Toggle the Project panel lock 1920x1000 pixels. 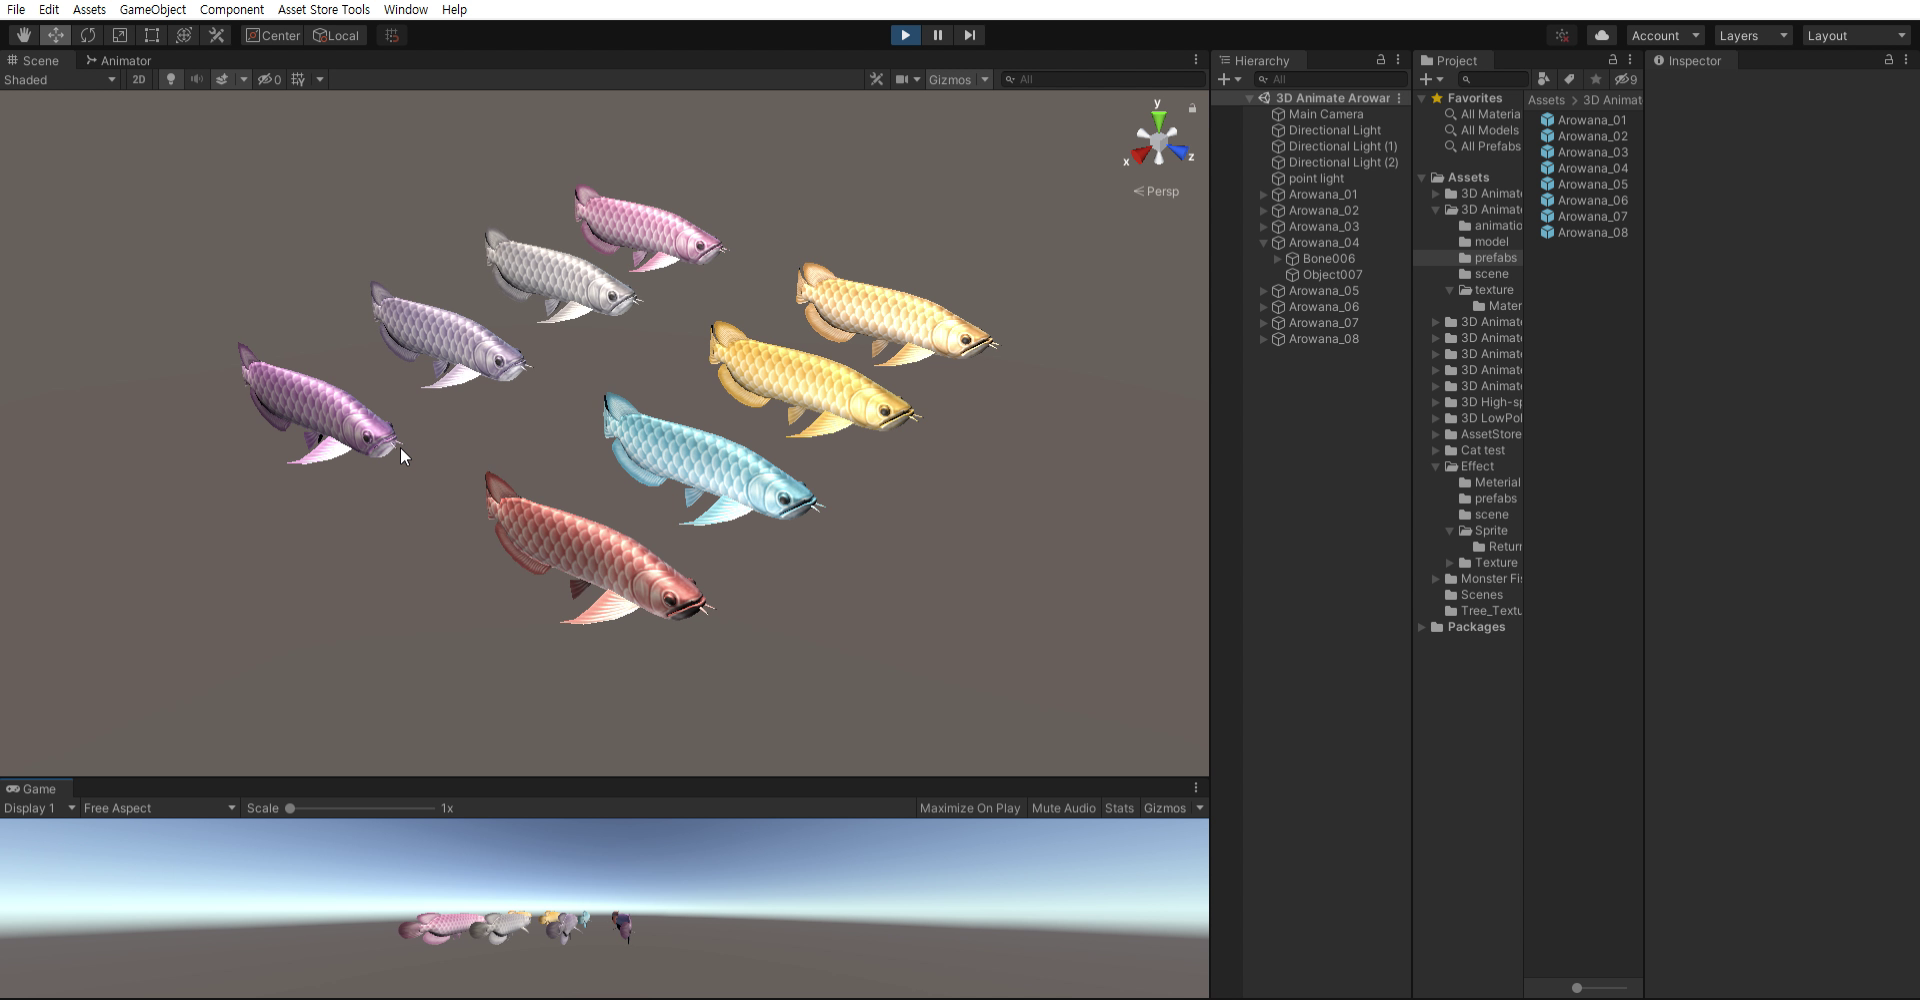tap(1613, 60)
